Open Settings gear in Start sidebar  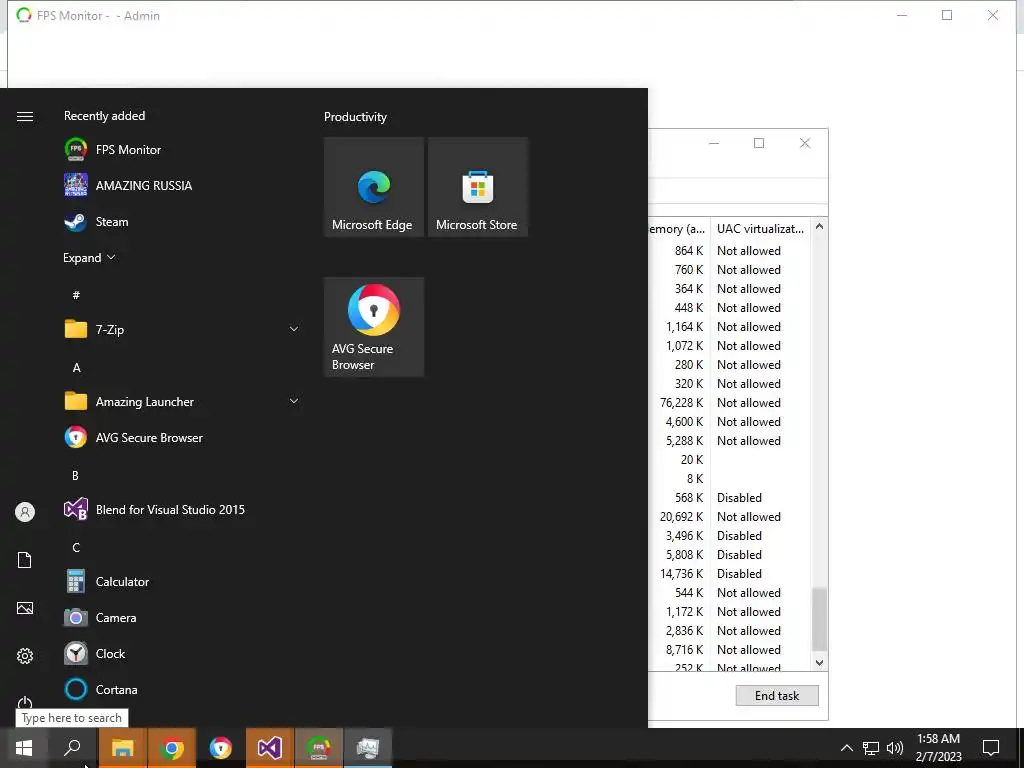click(25, 656)
